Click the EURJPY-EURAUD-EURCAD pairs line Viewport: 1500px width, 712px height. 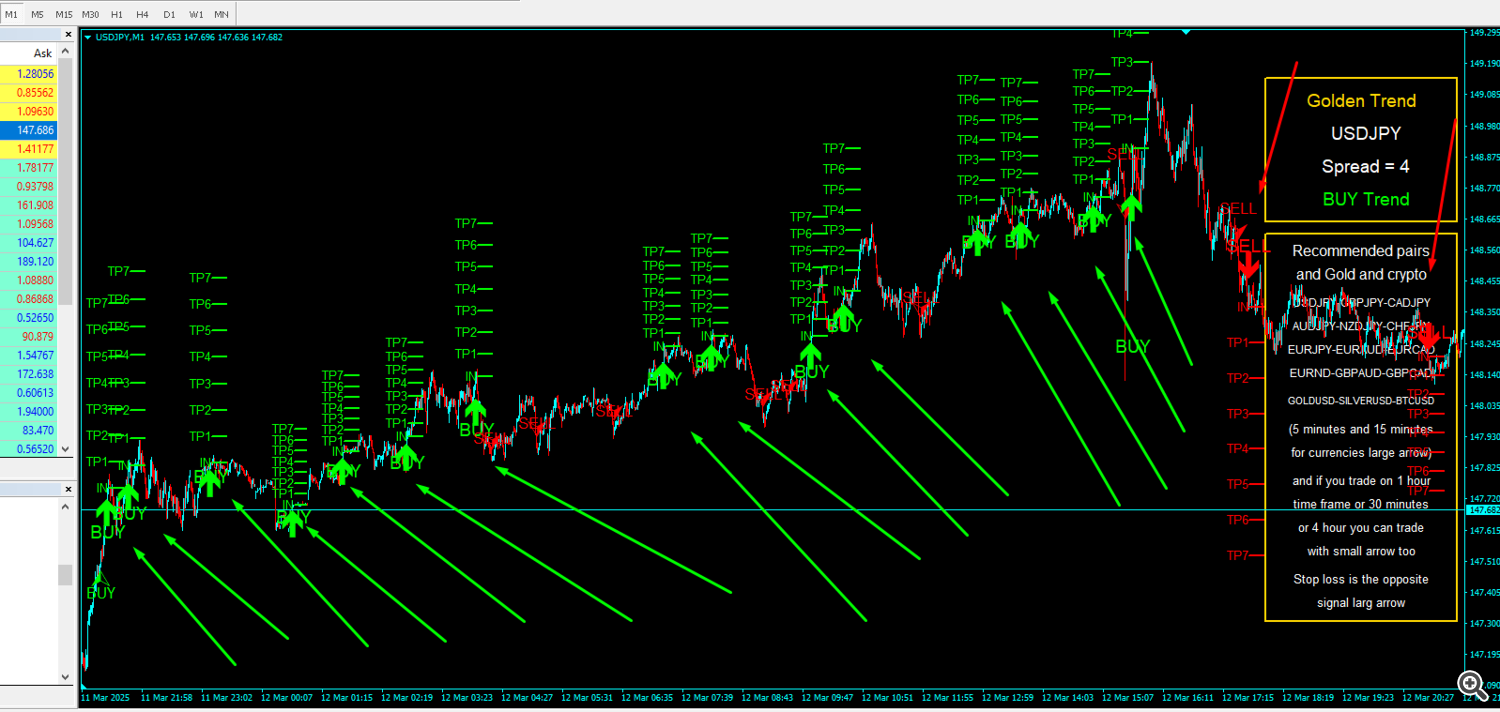pos(1361,350)
